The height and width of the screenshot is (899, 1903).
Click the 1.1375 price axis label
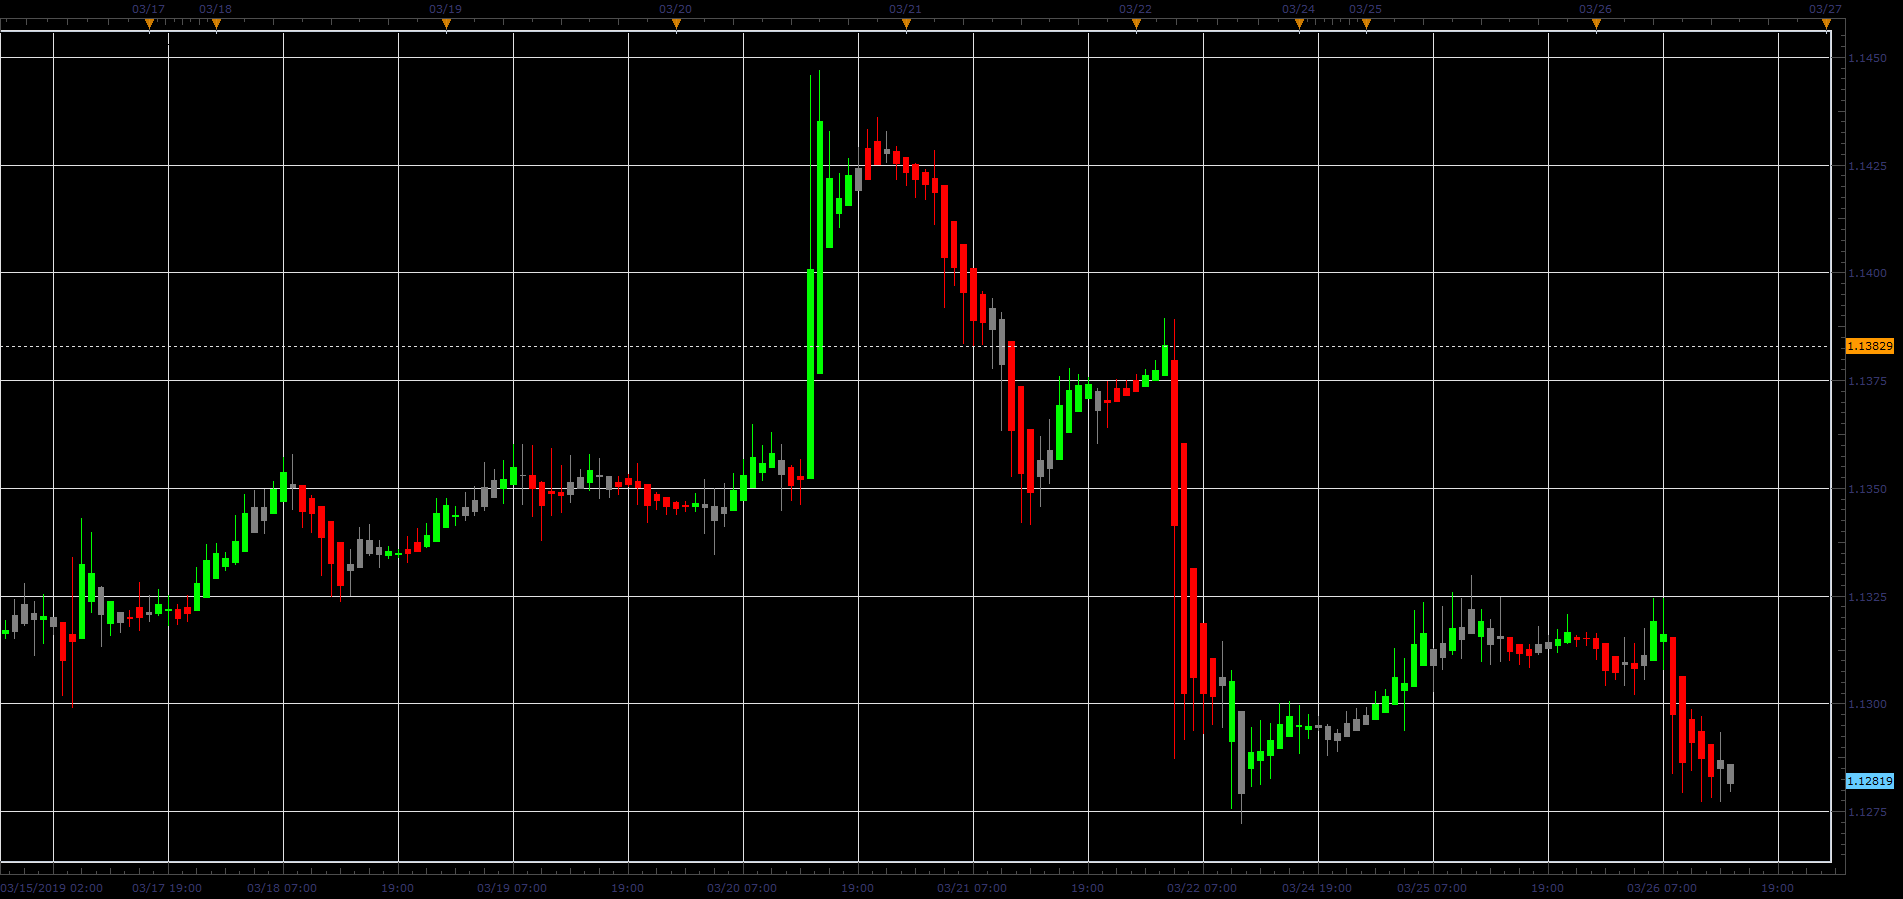pyautogui.click(x=1868, y=381)
